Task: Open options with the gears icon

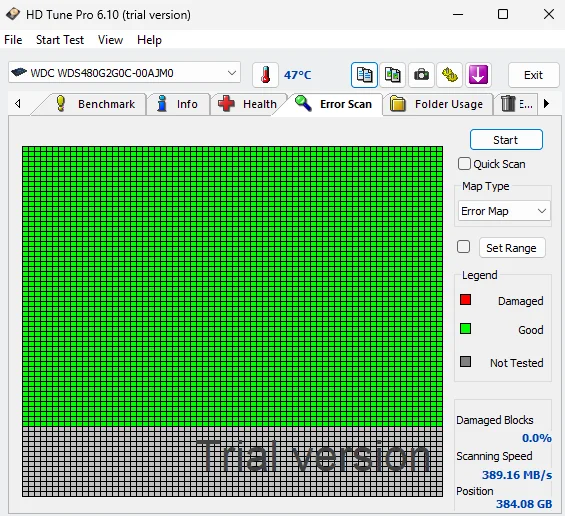Action: pos(450,75)
